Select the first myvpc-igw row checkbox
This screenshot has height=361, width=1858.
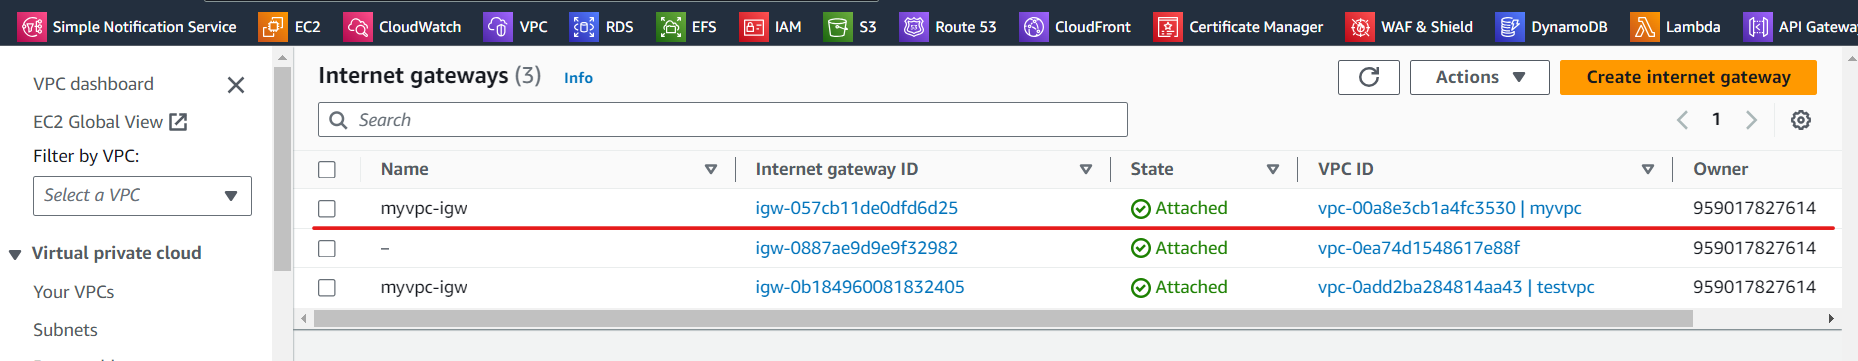[x=327, y=208]
